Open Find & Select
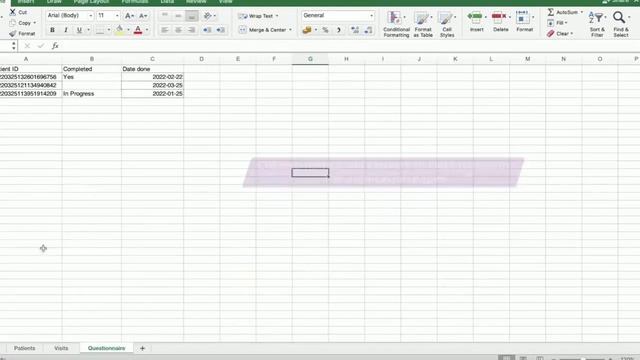 621,24
